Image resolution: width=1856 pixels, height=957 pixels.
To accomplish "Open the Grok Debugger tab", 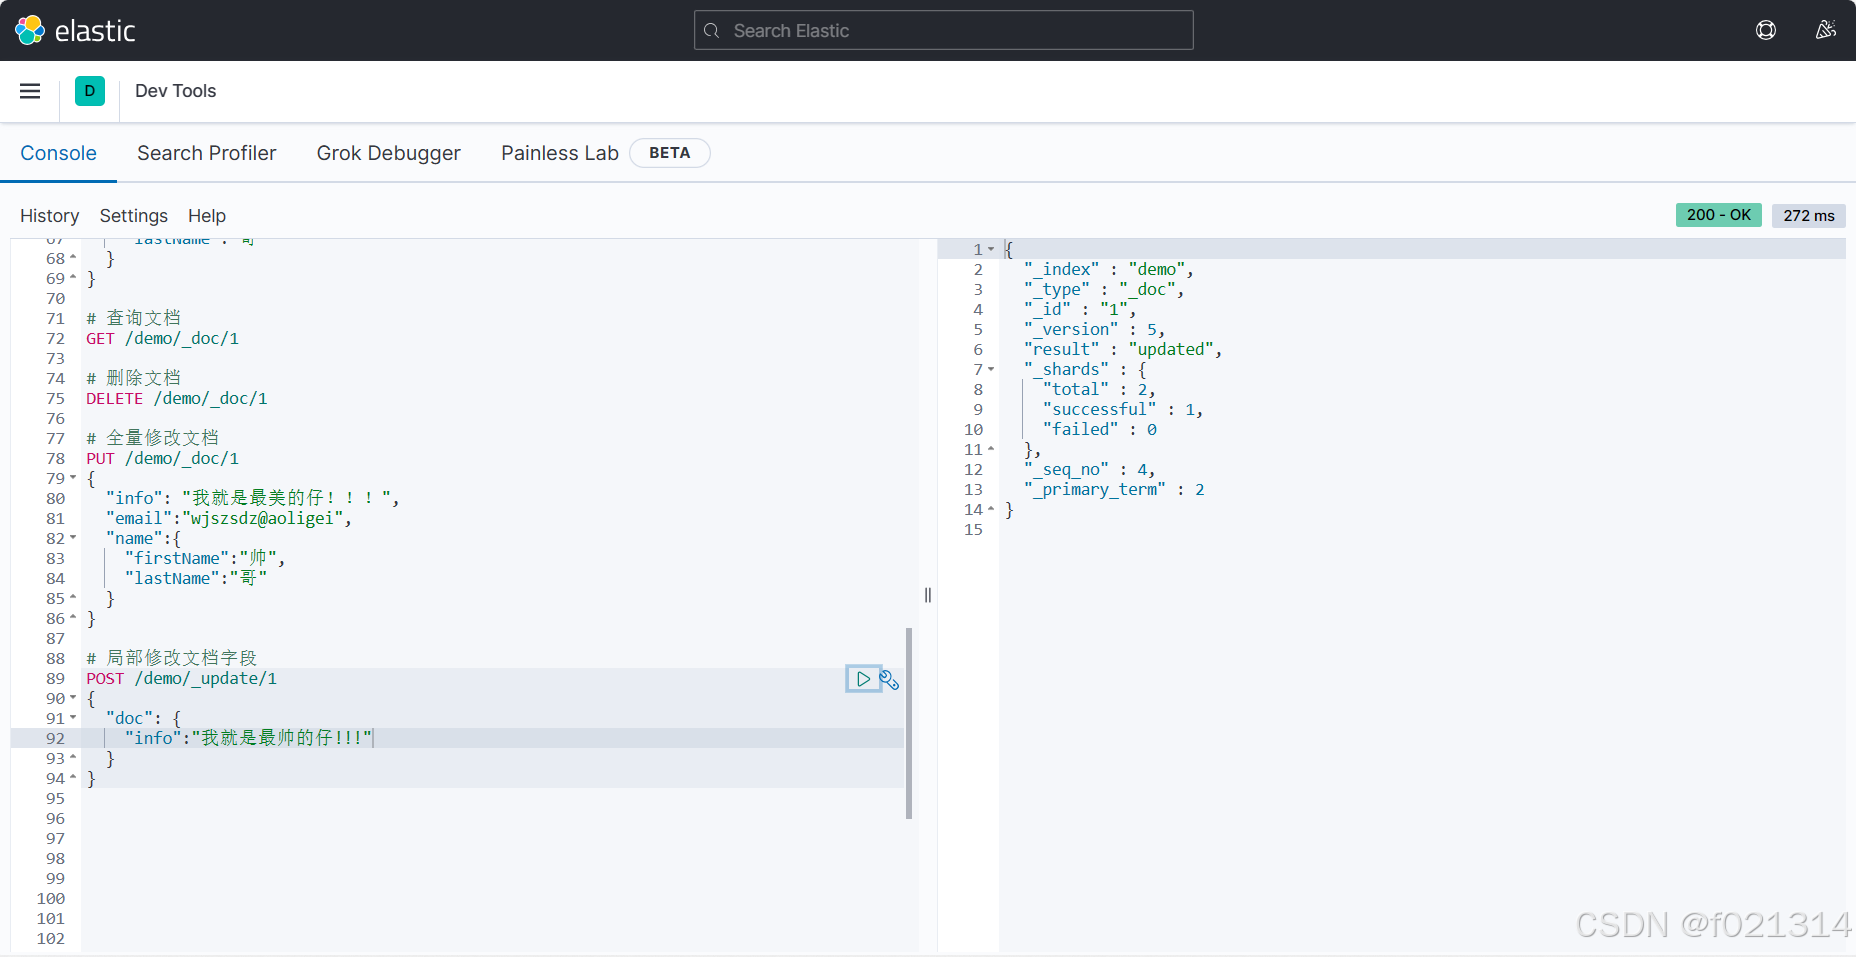I will point(389,153).
